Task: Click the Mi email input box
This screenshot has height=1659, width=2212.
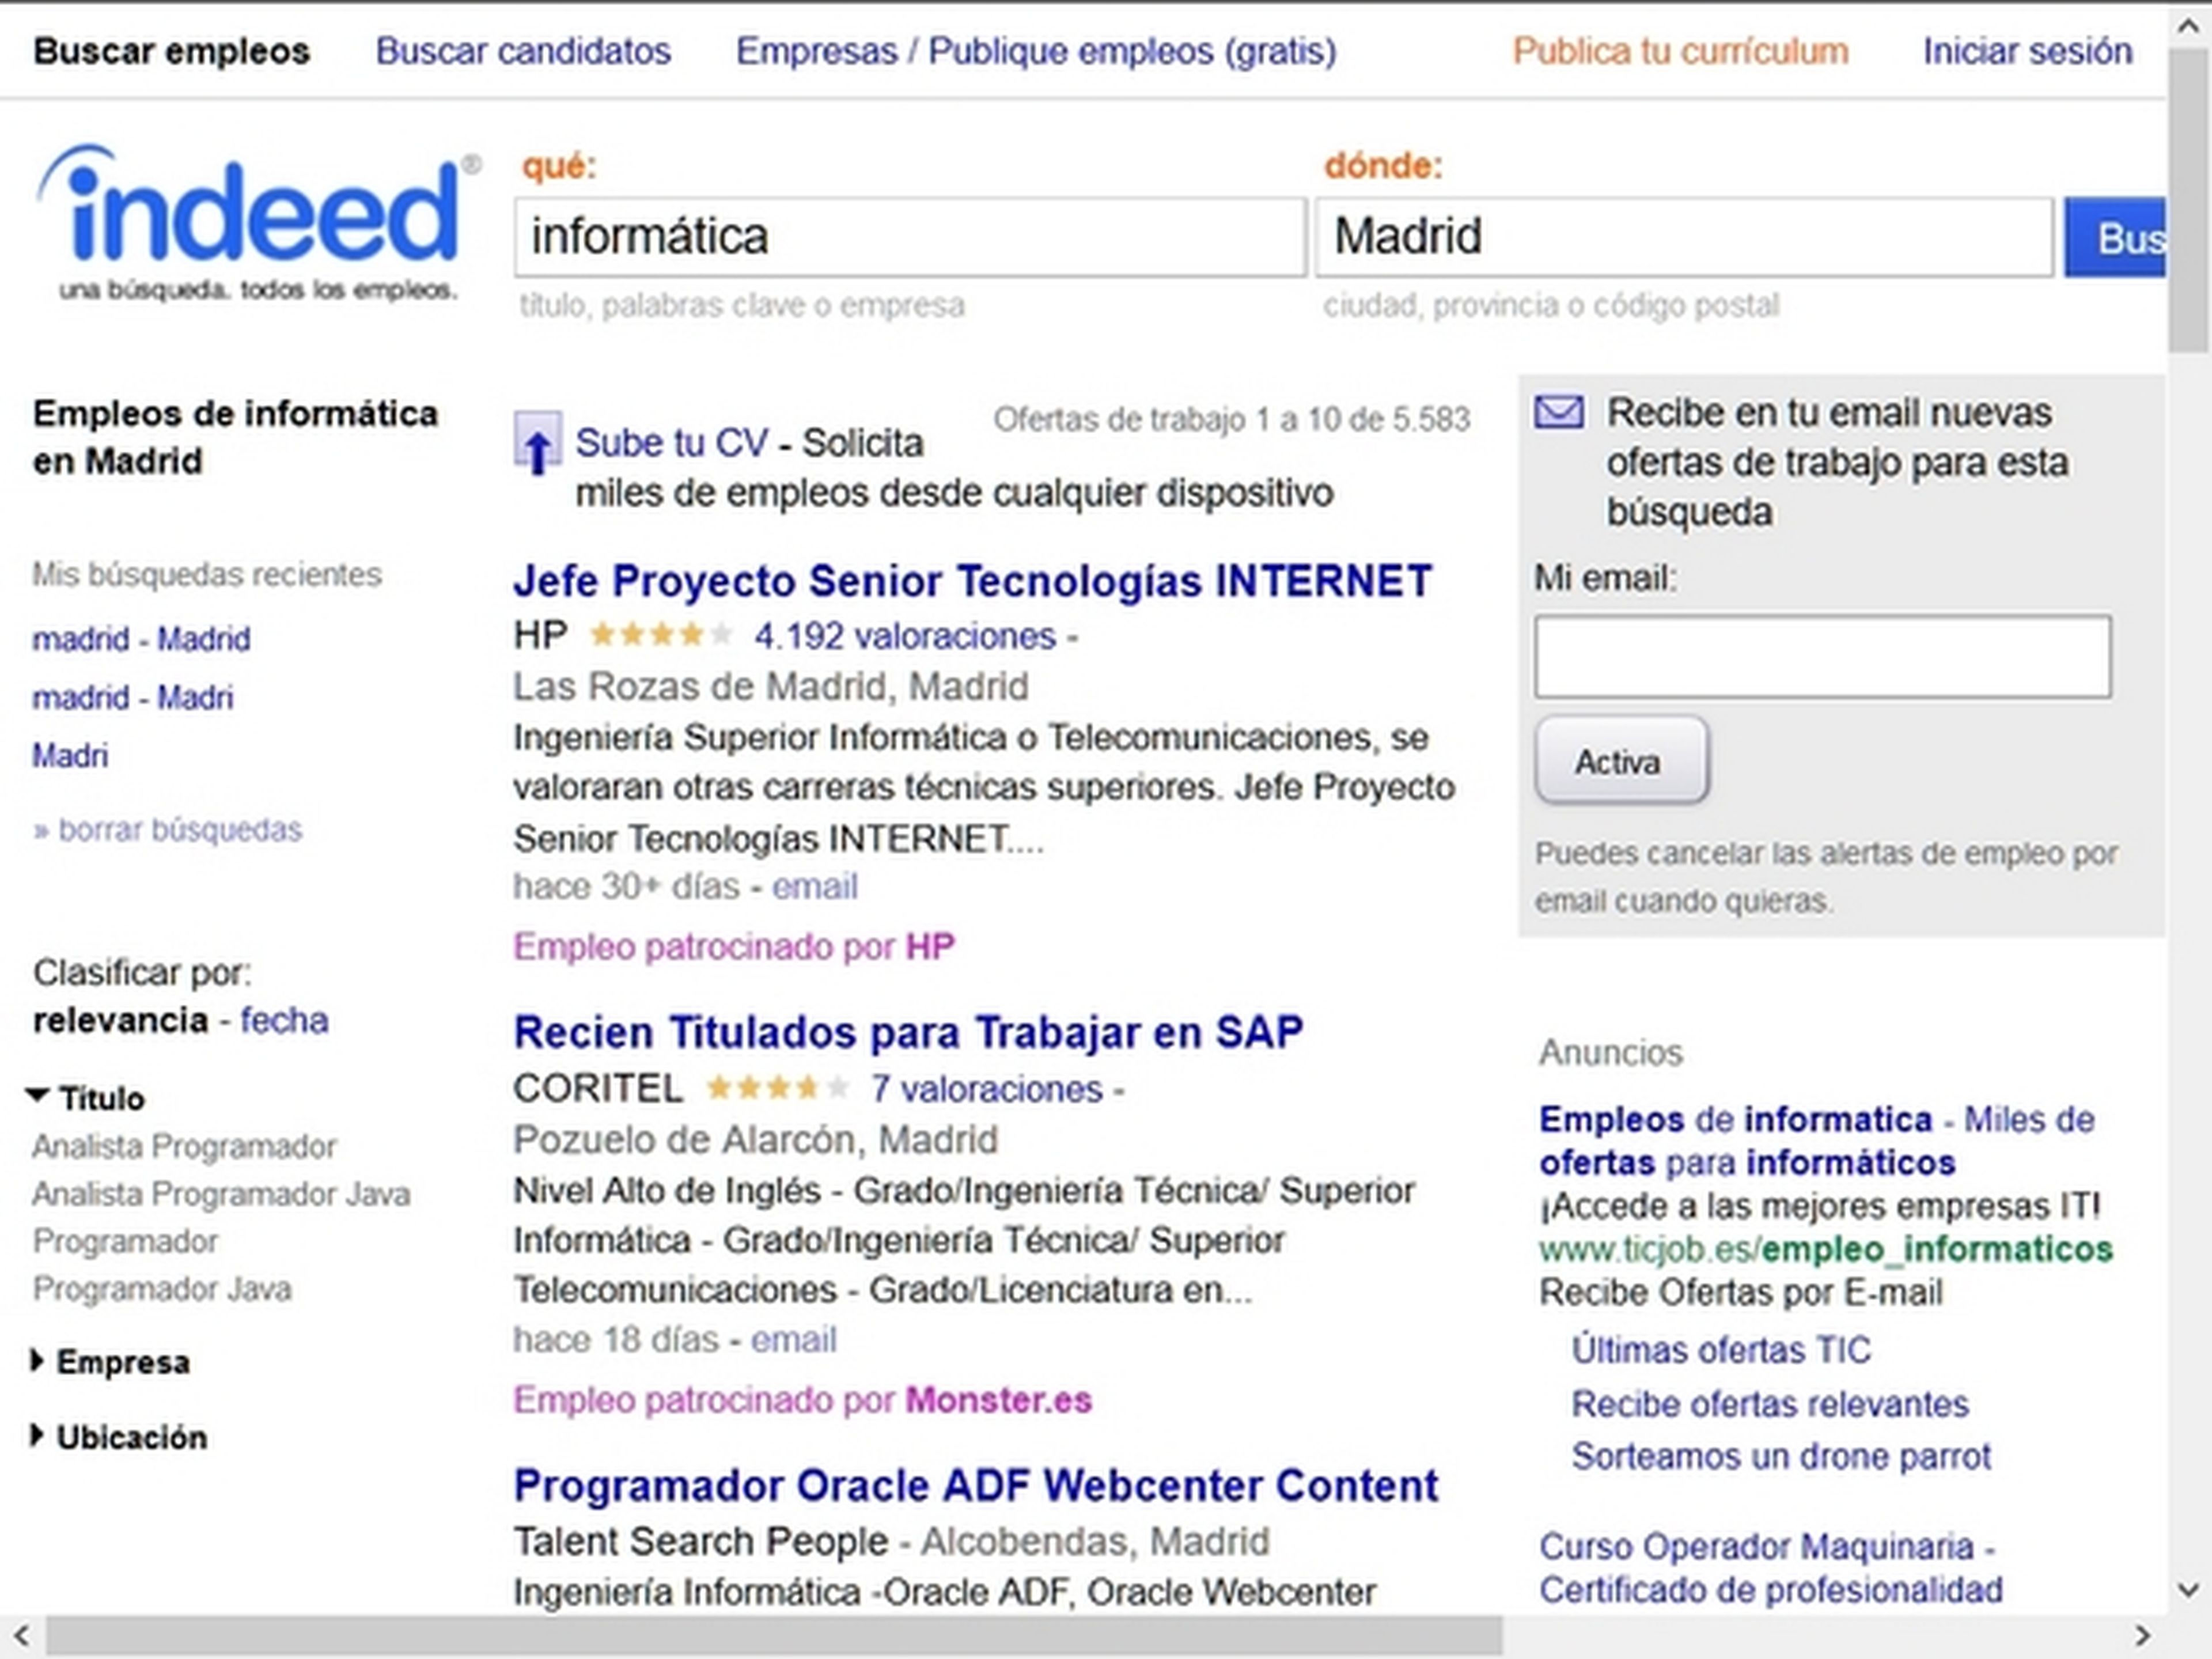Action: click(1823, 657)
